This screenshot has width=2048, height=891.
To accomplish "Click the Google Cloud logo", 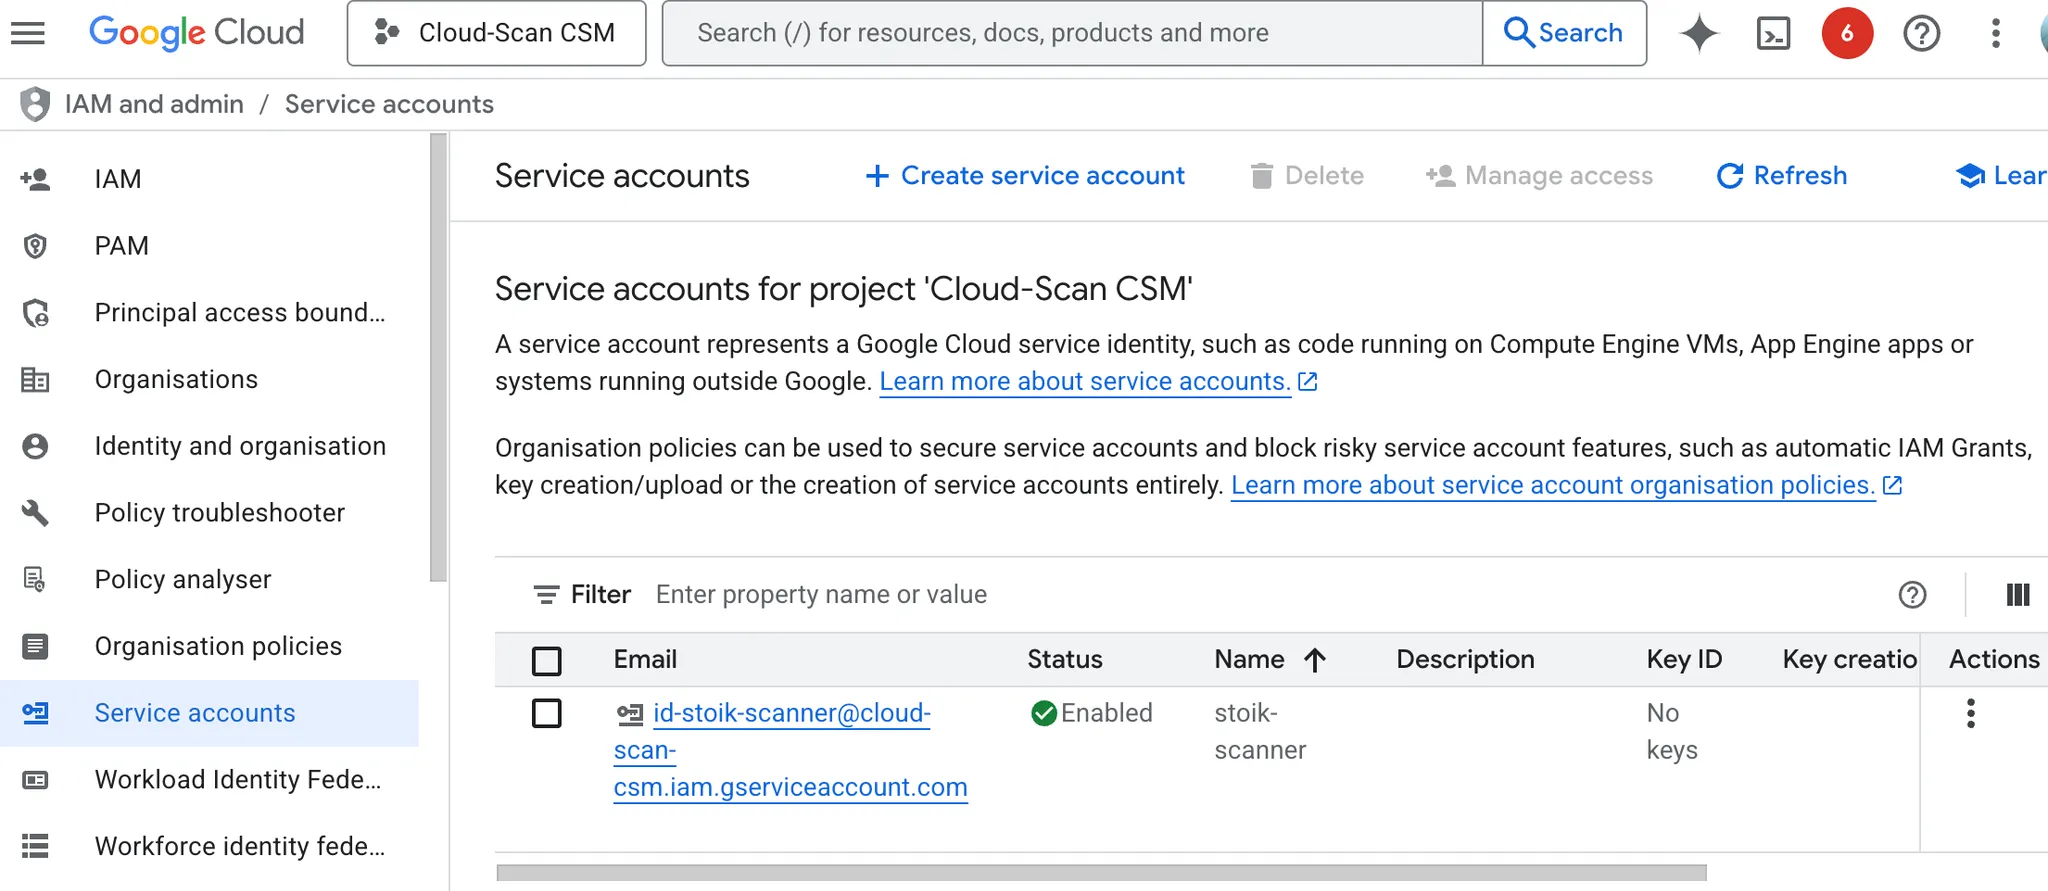I will (197, 33).
